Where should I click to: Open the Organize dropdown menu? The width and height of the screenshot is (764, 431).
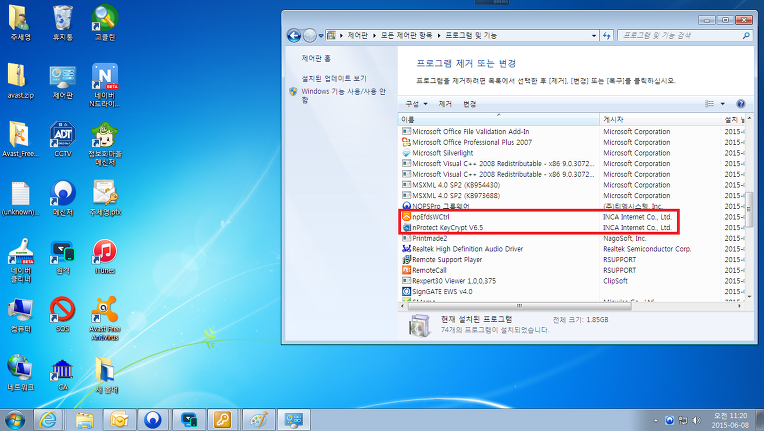coord(417,104)
